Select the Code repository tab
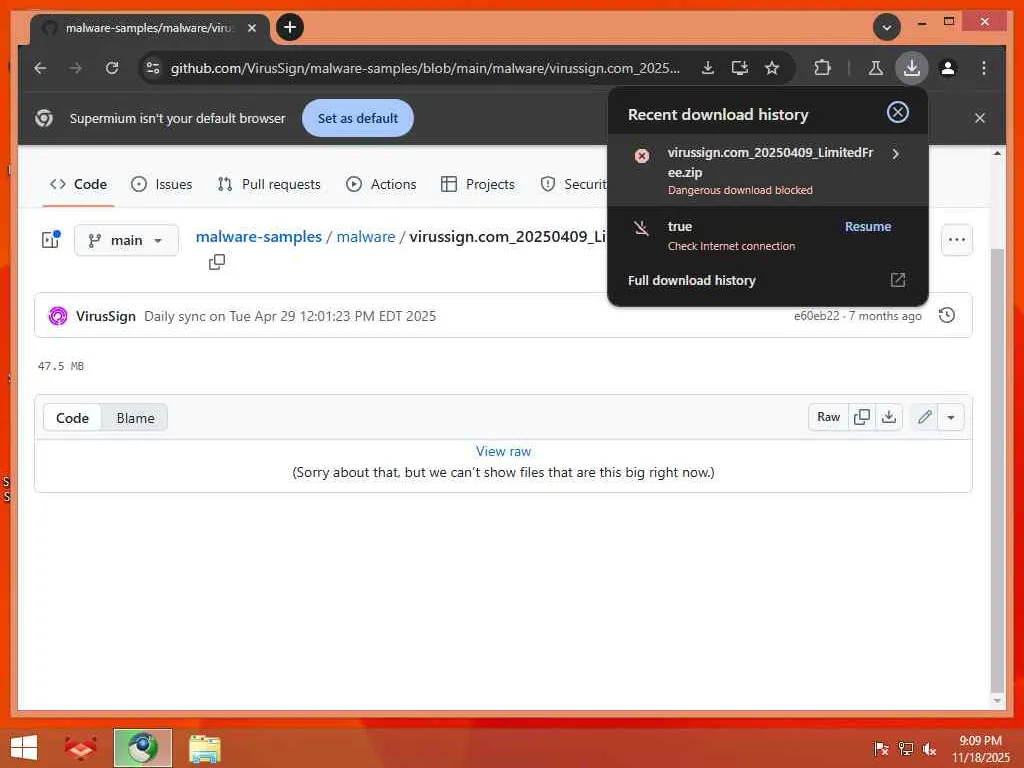1024x768 pixels. [x=78, y=184]
